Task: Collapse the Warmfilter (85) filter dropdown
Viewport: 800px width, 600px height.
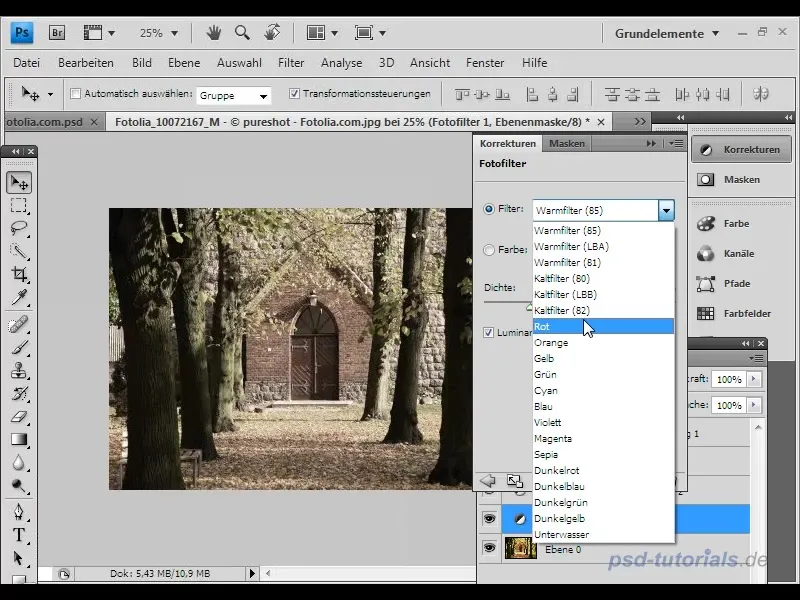Action: (666, 210)
